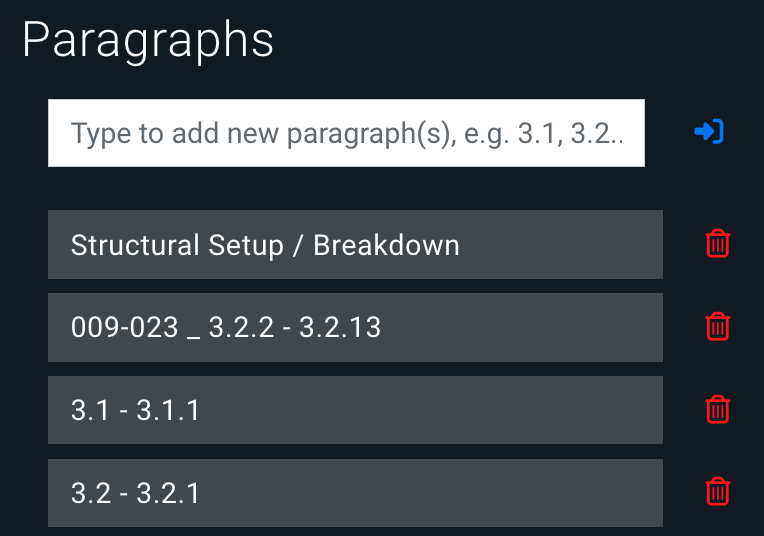Open the 3.2 - 3.2.1 paragraph row
764x536 pixels.
click(355, 492)
